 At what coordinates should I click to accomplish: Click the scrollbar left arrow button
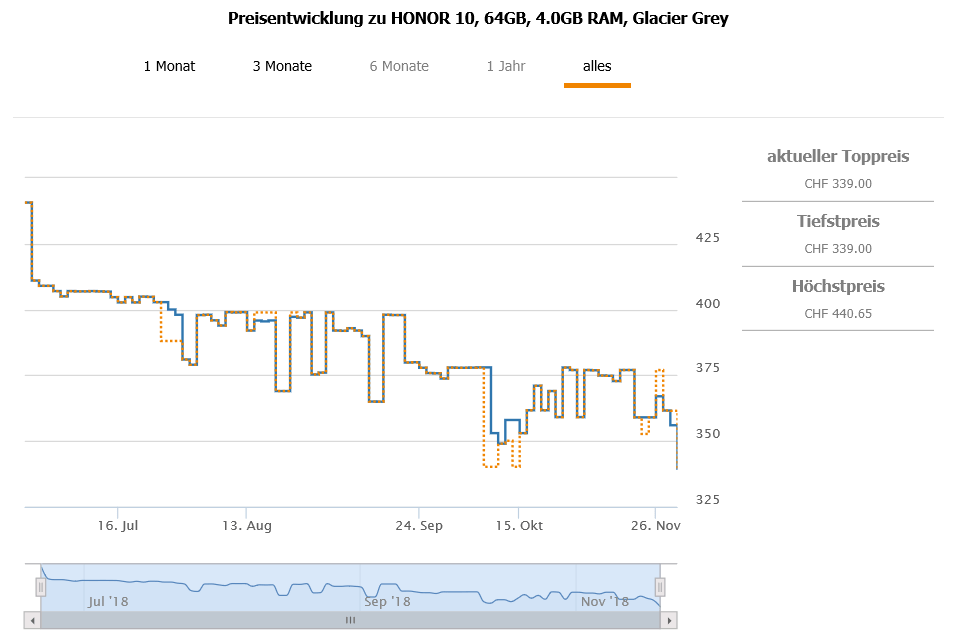(33, 620)
